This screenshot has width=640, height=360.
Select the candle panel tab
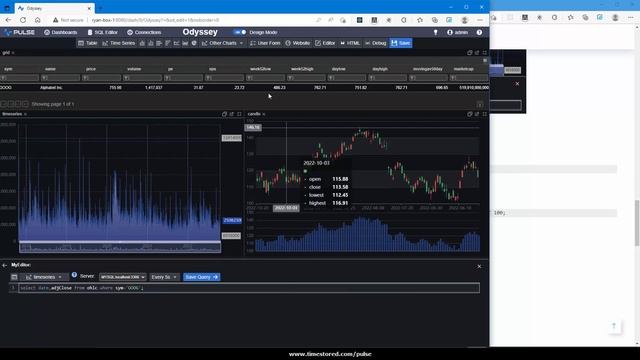tap(254, 114)
